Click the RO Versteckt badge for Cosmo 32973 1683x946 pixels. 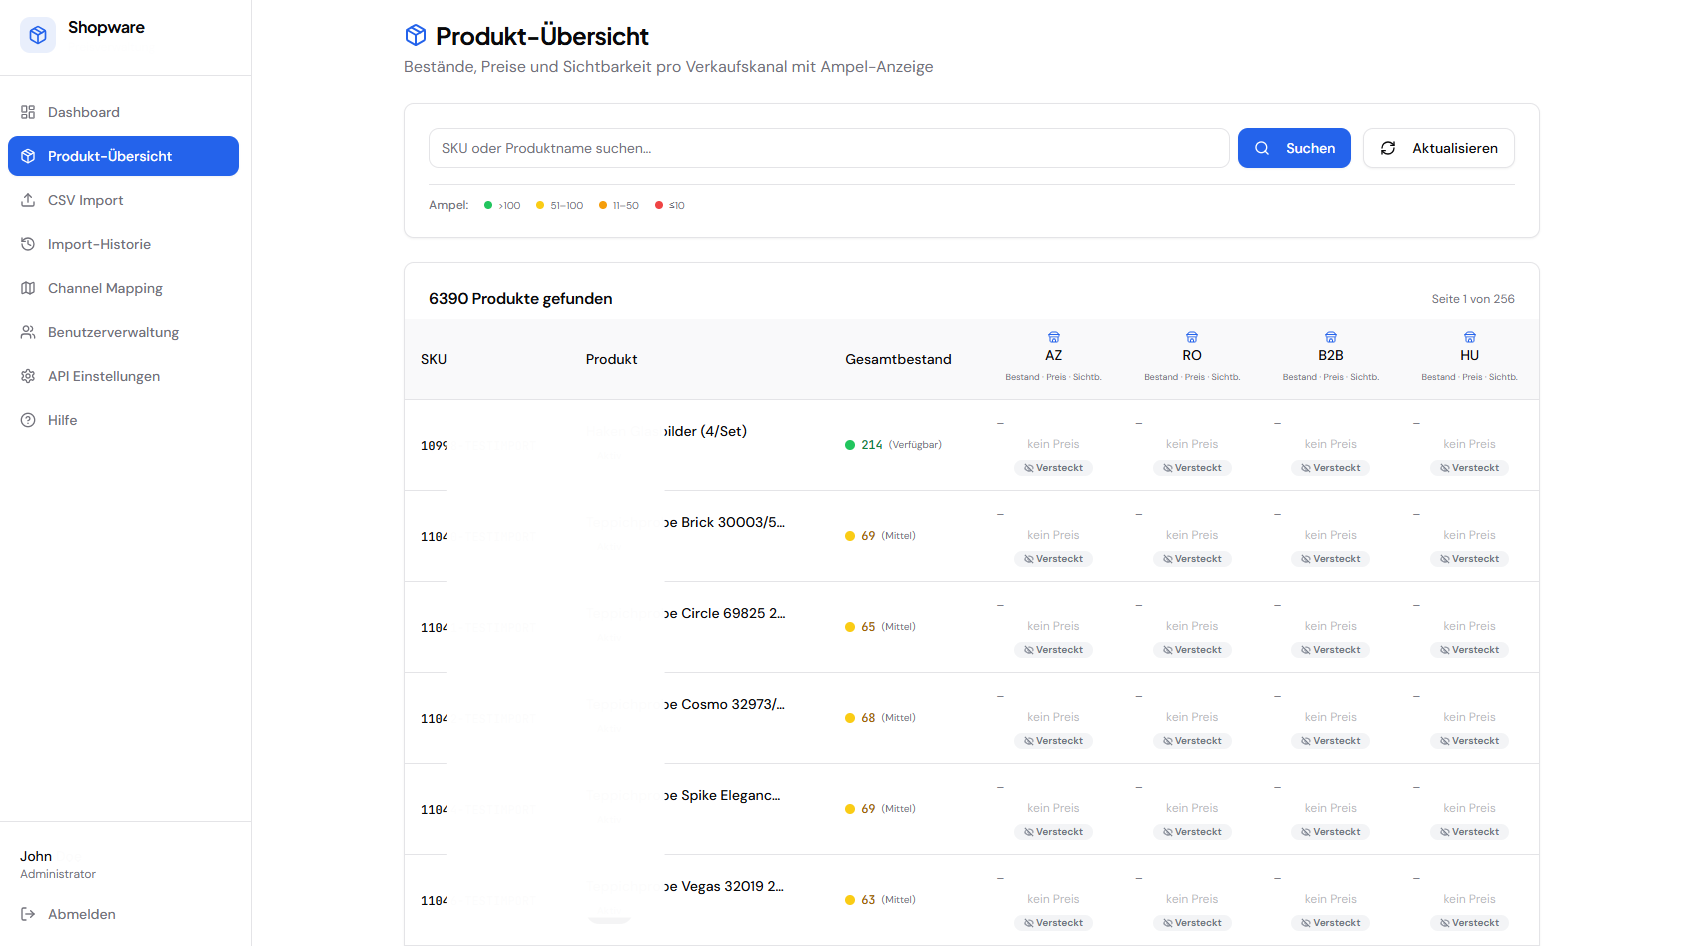click(1192, 741)
